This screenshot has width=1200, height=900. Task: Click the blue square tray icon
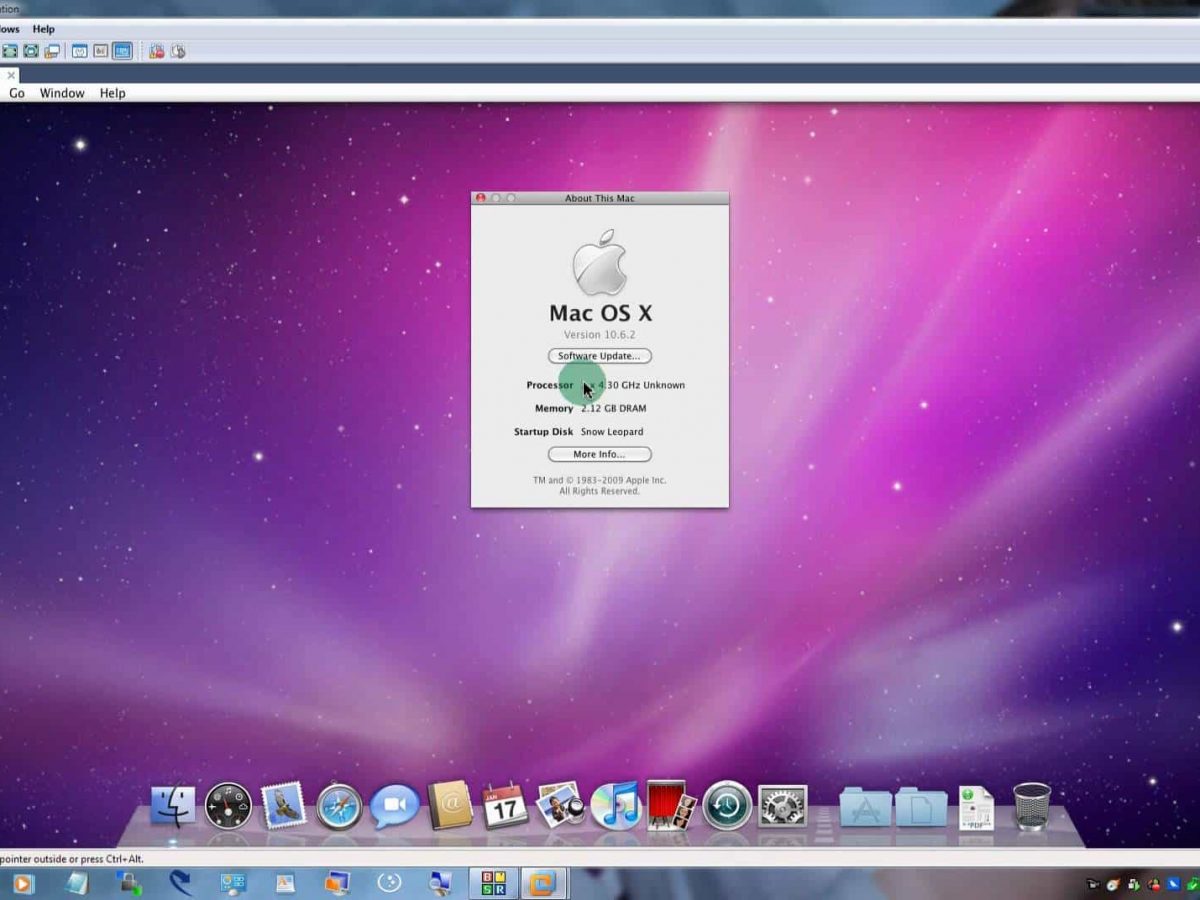click(1174, 885)
